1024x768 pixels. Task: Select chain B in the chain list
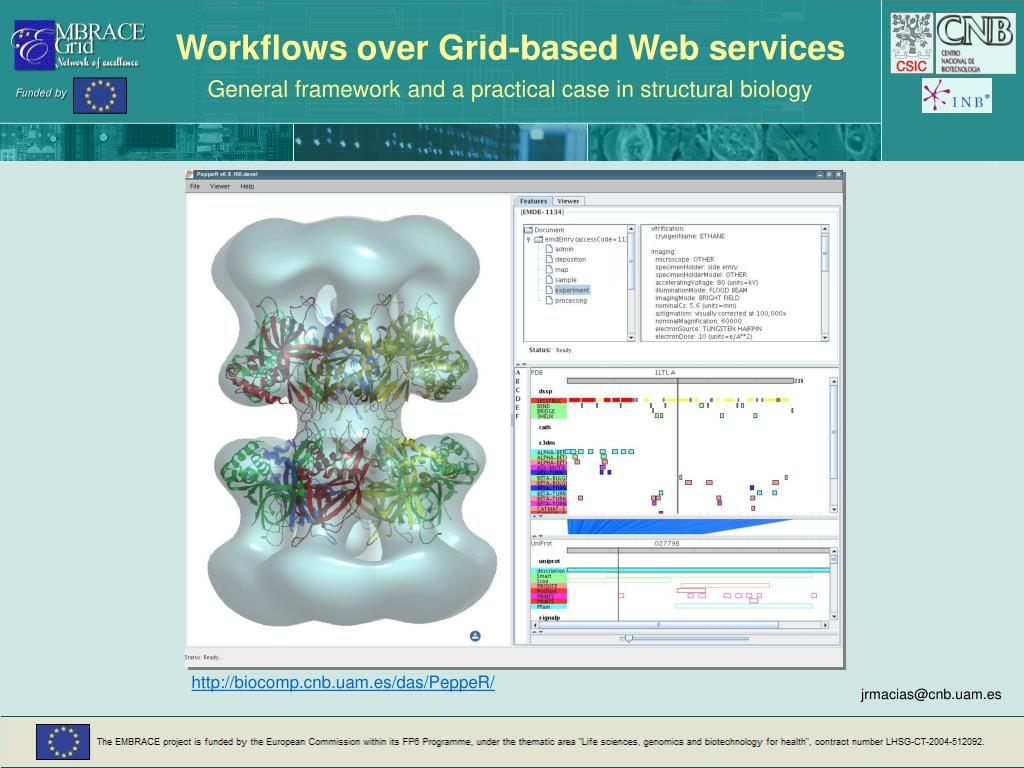click(x=518, y=381)
